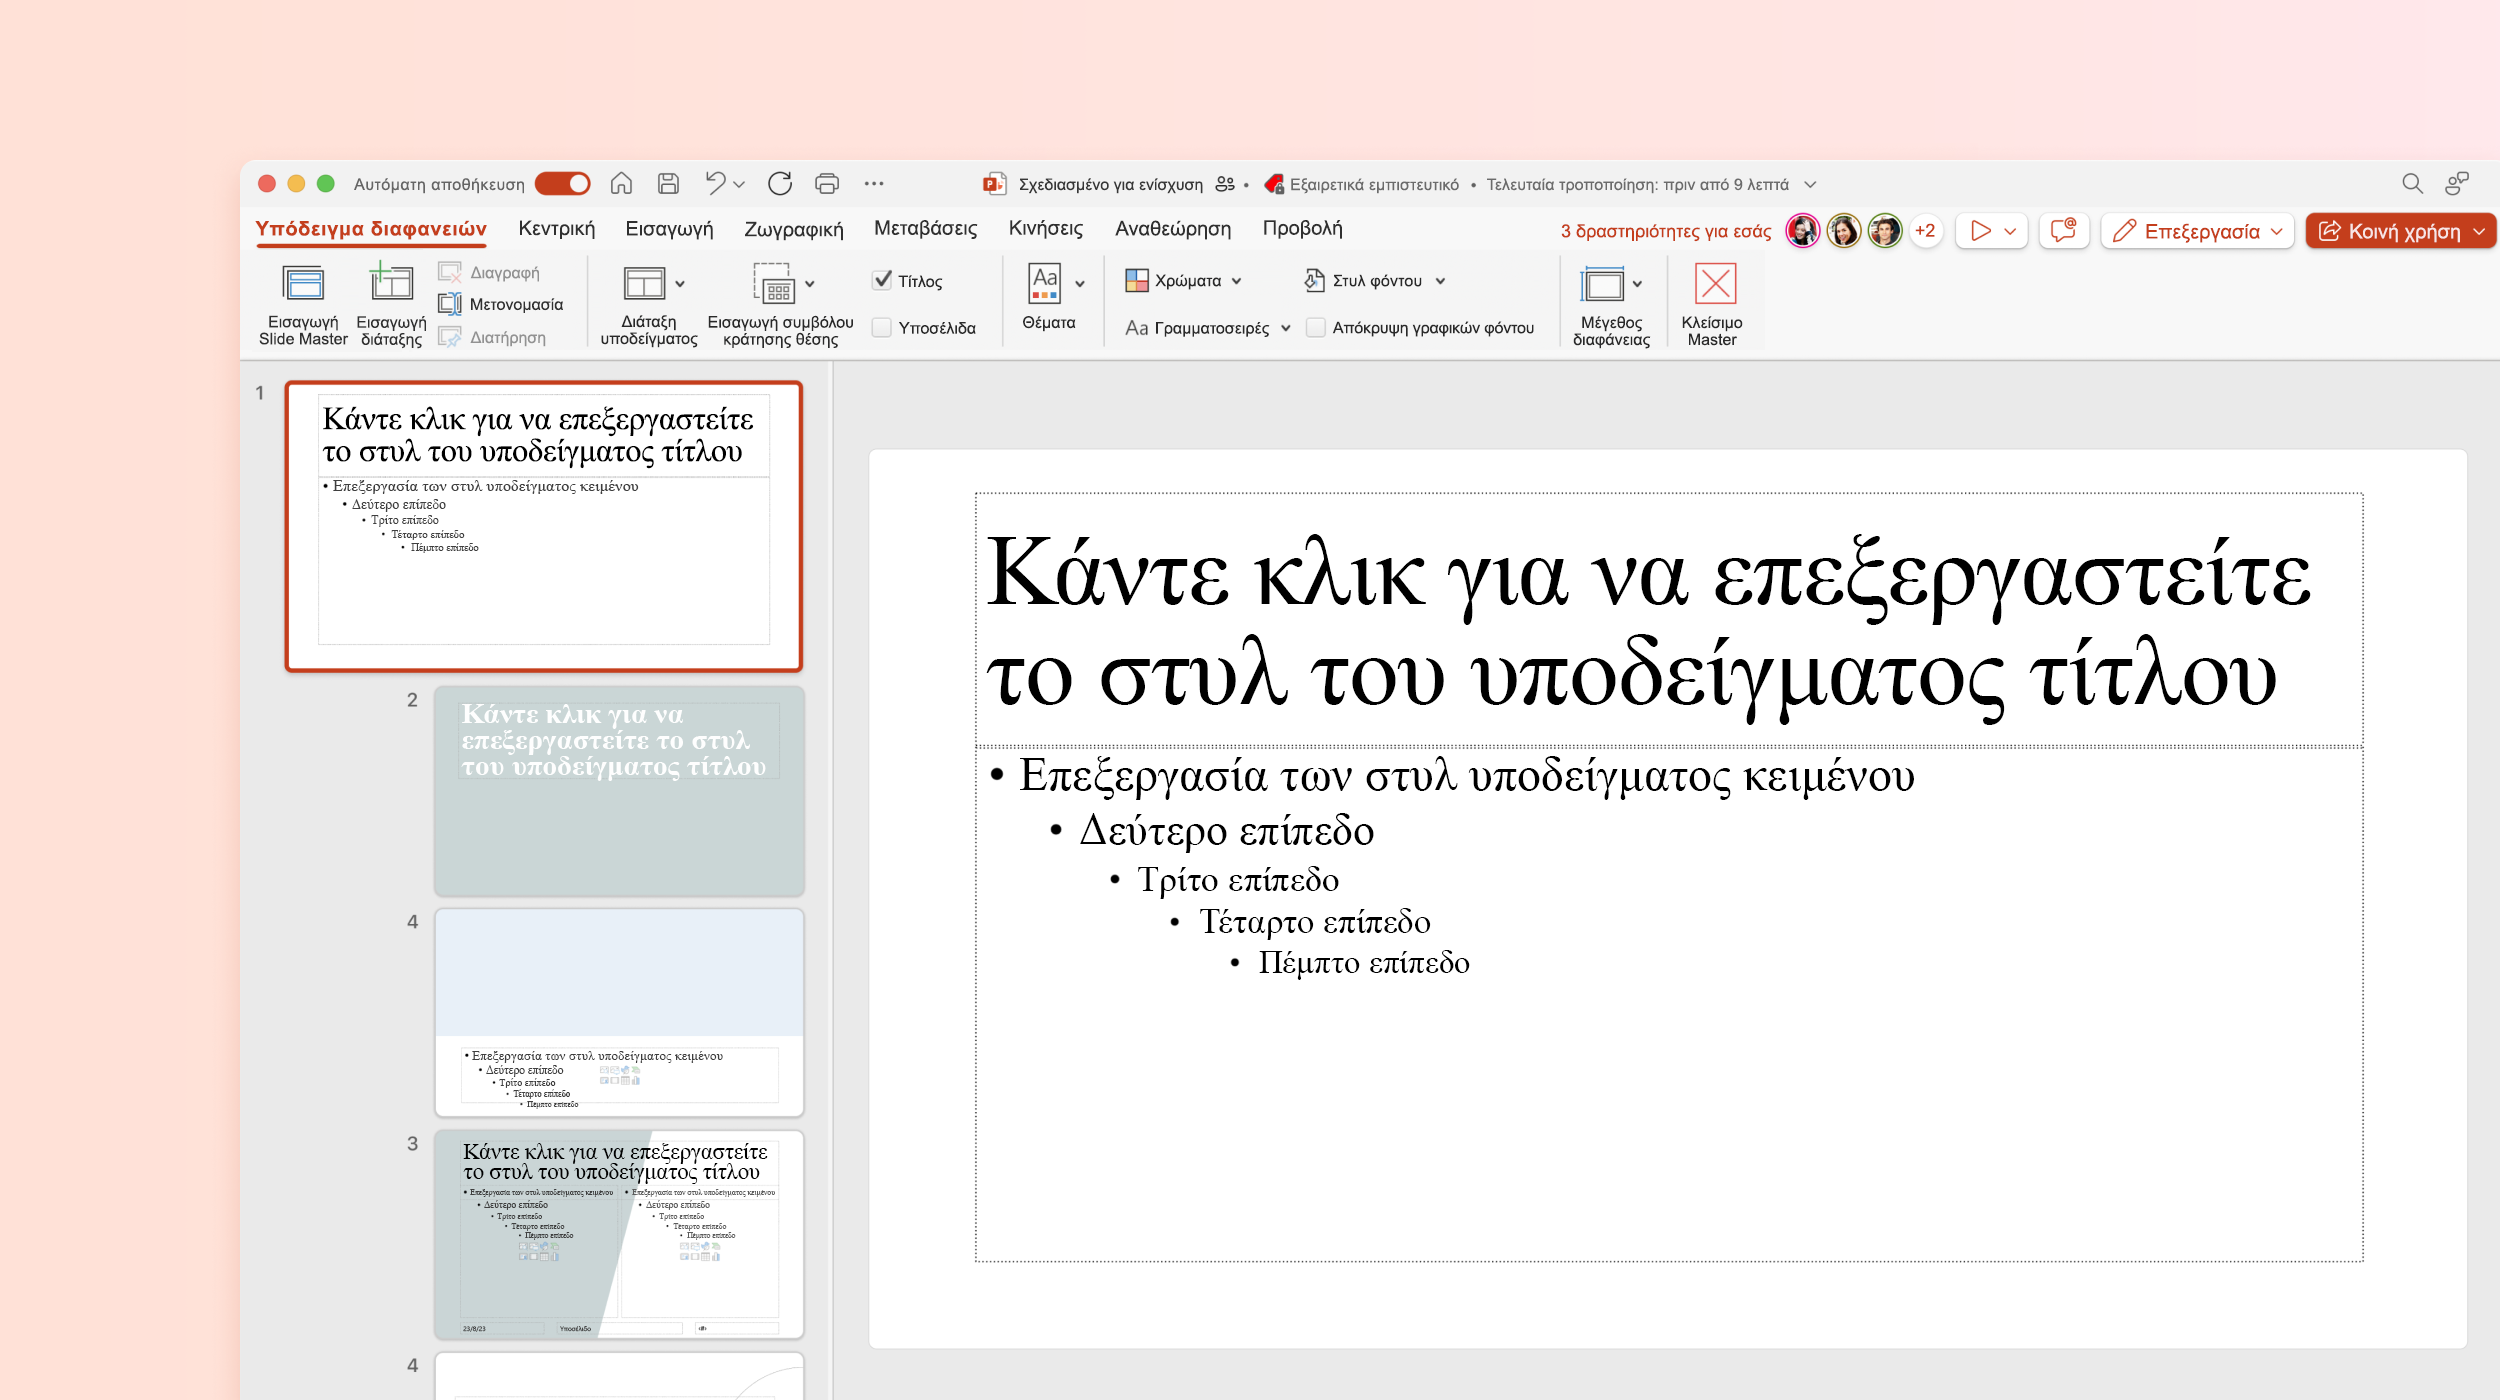Expand the Undo history dropdown arrow

point(739,185)
